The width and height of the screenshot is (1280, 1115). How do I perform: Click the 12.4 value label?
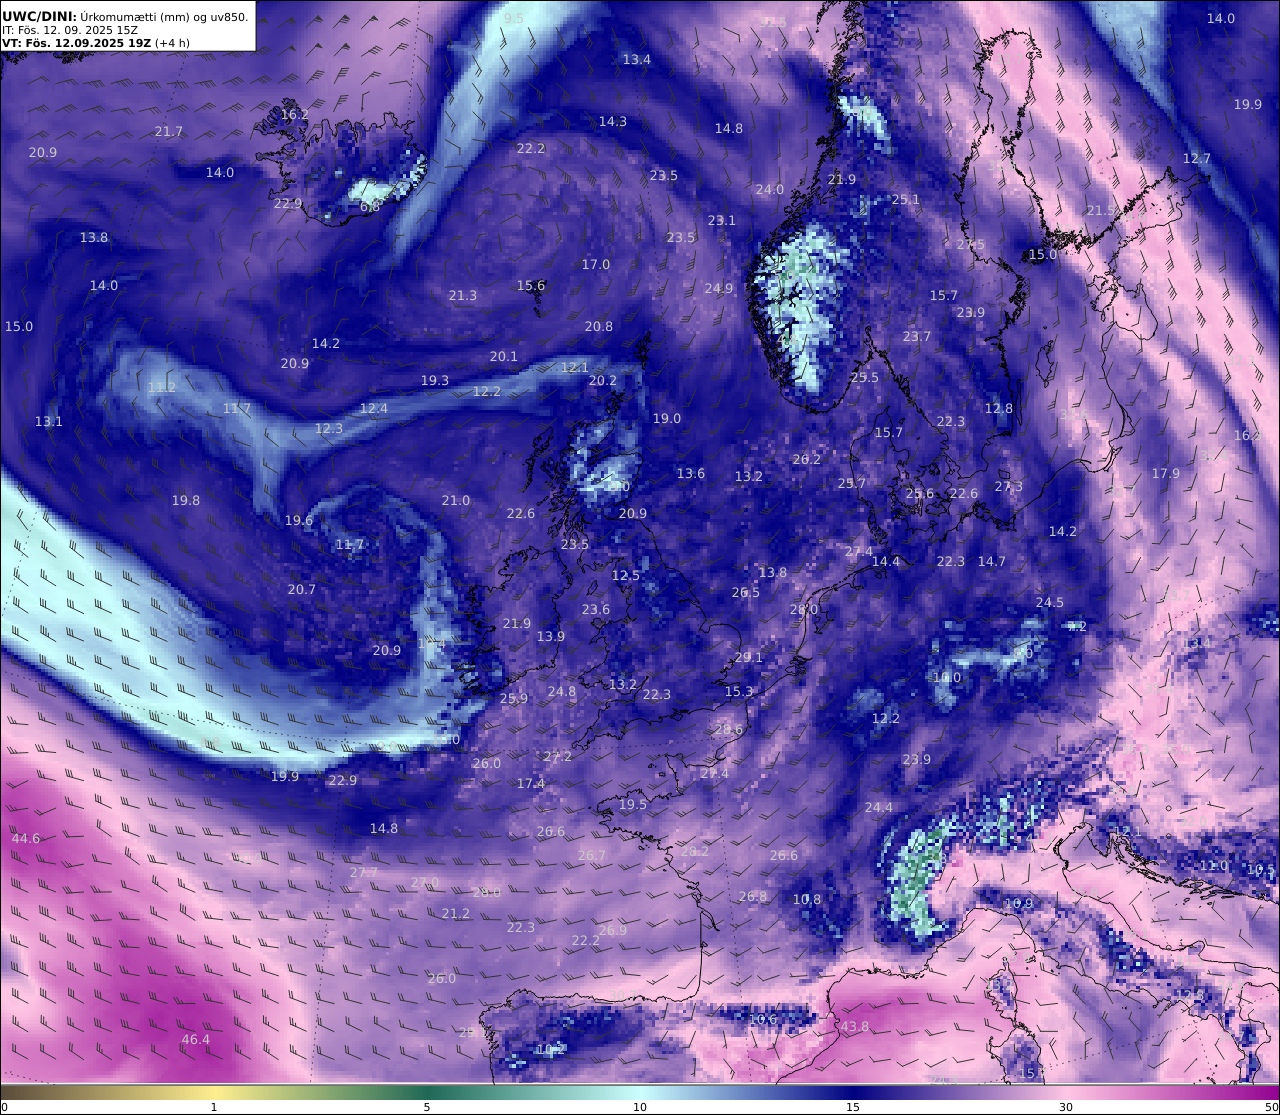pyautogui.click(x=374, y=409)
